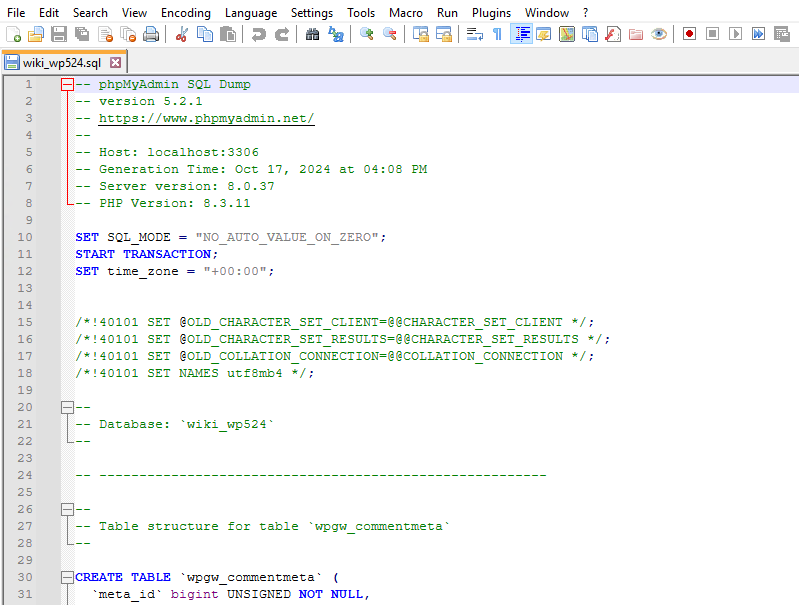Click the Close All documents toolbar icon
This screenshot has width=799, height=605.
[x=128, y=34]
